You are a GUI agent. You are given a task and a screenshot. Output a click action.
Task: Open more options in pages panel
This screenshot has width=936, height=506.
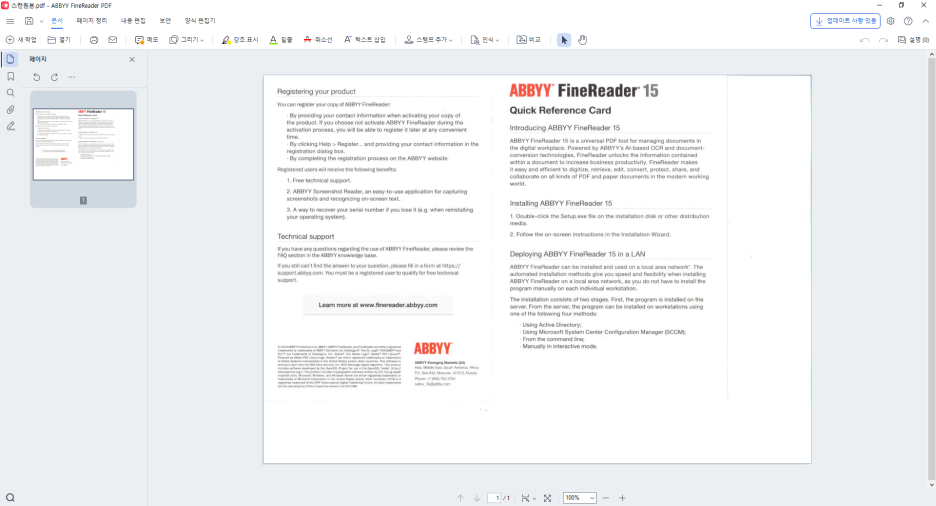[72, 77]
